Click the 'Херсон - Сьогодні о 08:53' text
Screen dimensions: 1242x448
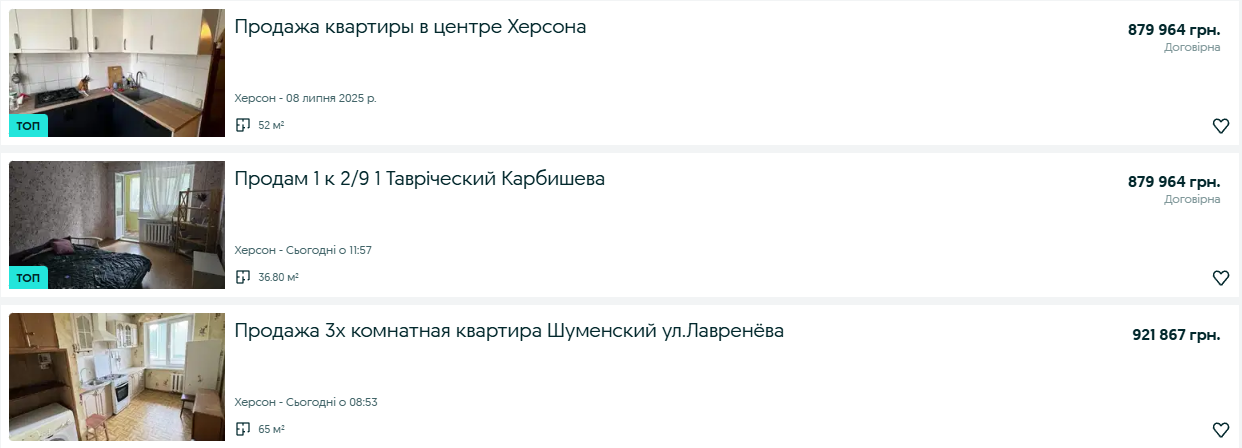305,402
